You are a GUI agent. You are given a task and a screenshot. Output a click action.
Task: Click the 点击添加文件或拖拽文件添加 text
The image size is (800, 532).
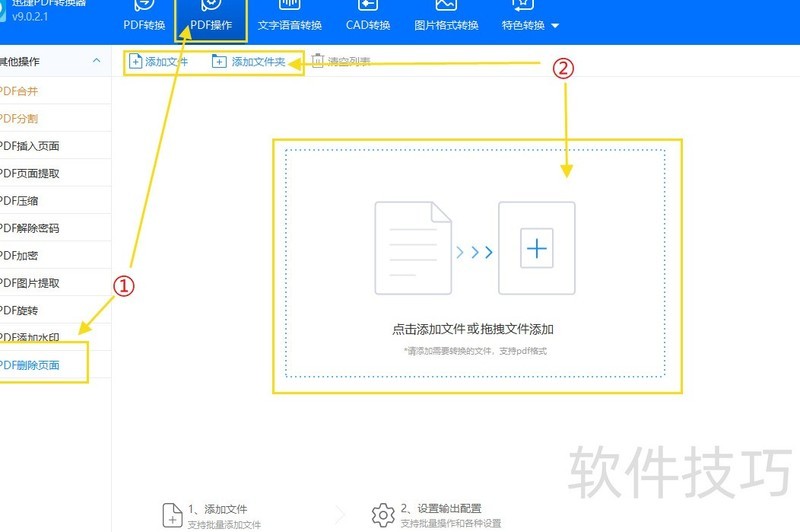click(472, 329)
